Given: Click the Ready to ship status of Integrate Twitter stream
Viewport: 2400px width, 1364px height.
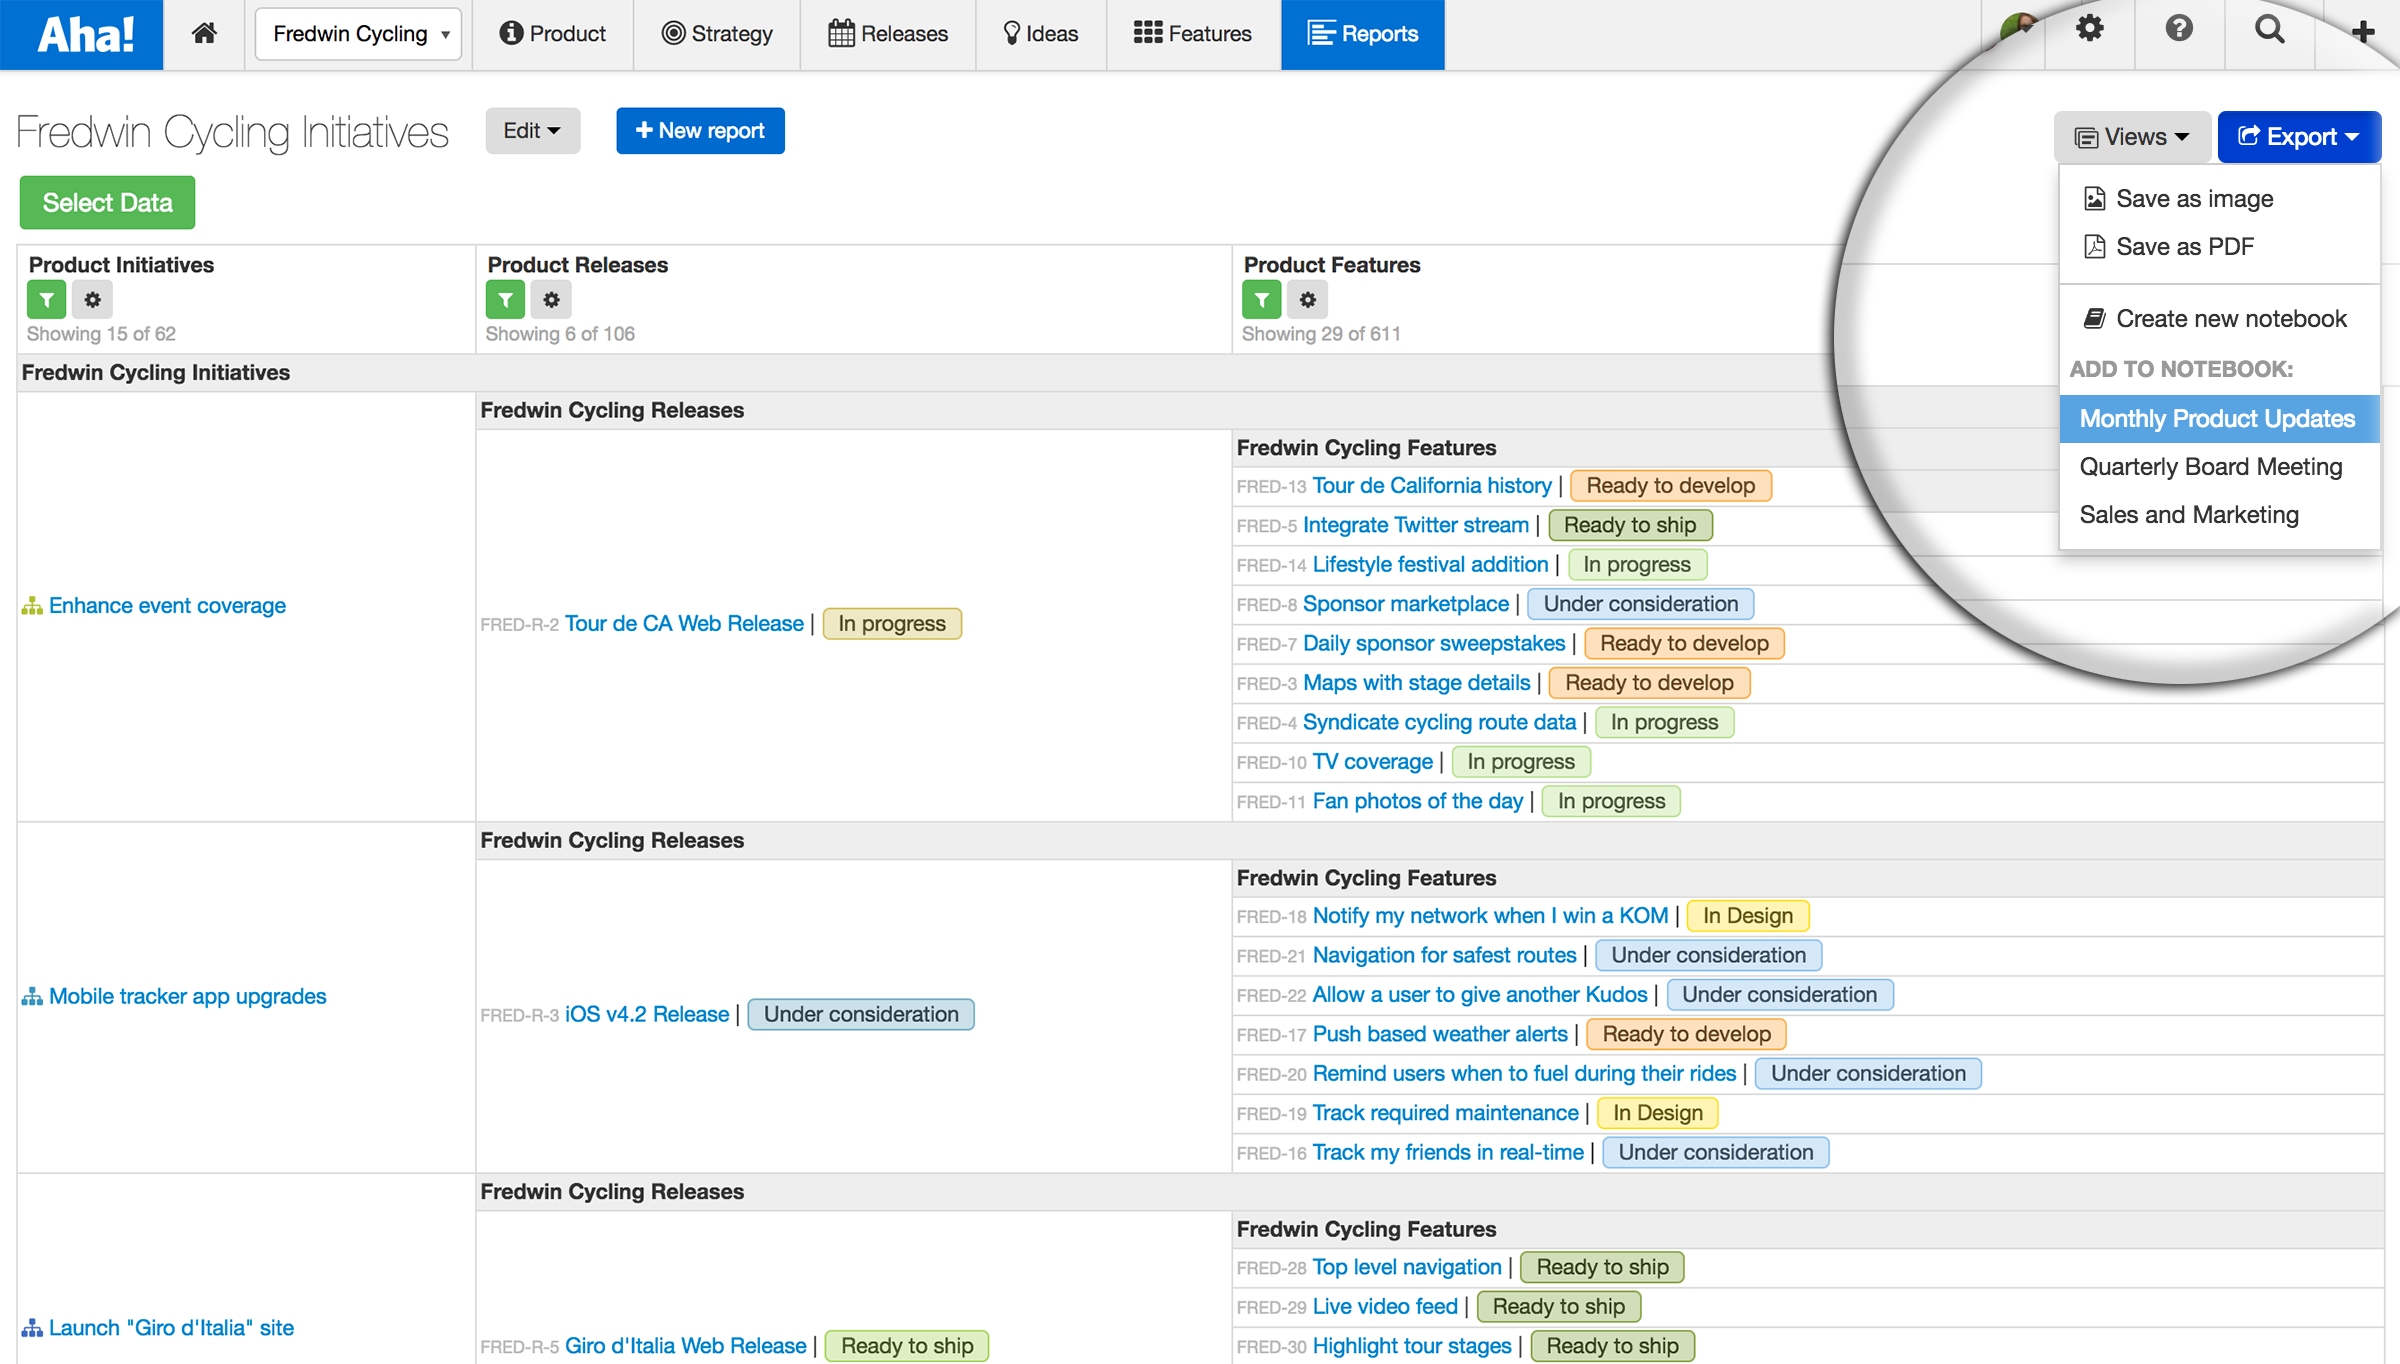Looking at the screenshot, I should pyautogui.click(x=1630, y=526).
